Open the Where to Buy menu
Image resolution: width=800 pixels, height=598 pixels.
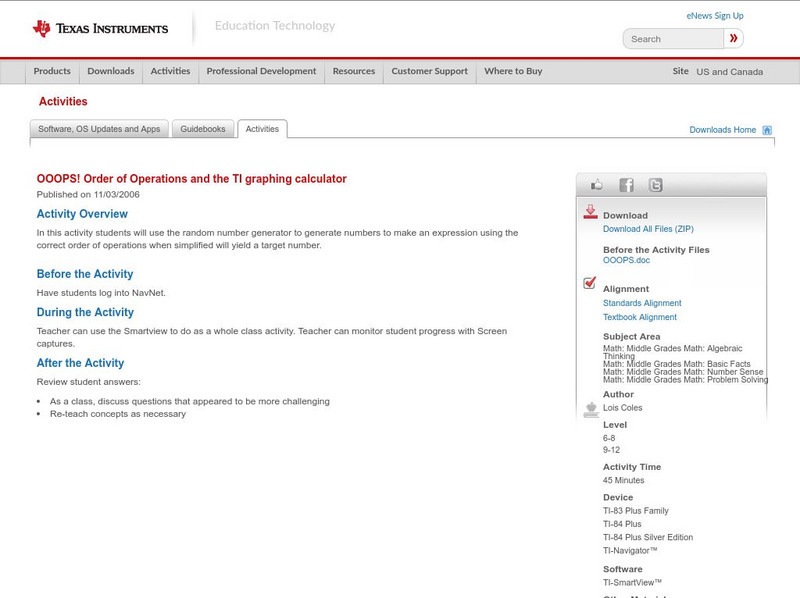513,71
